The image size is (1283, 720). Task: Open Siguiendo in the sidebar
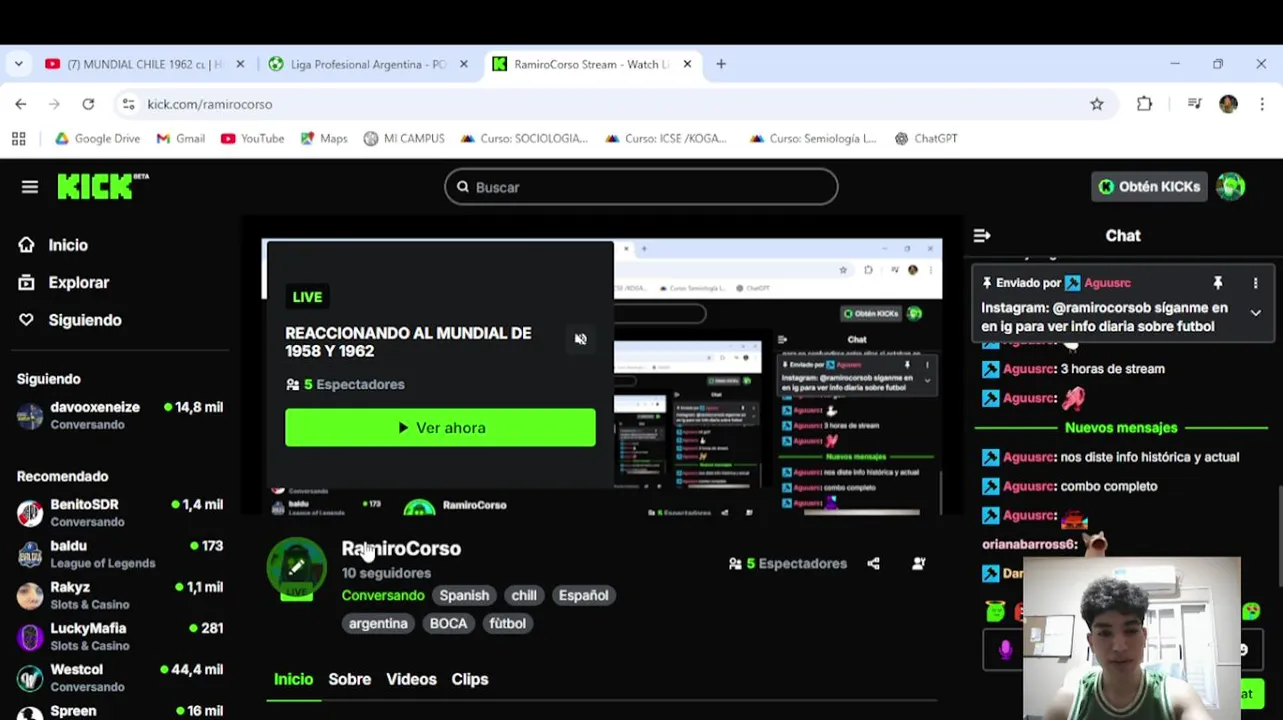[70, 320]
